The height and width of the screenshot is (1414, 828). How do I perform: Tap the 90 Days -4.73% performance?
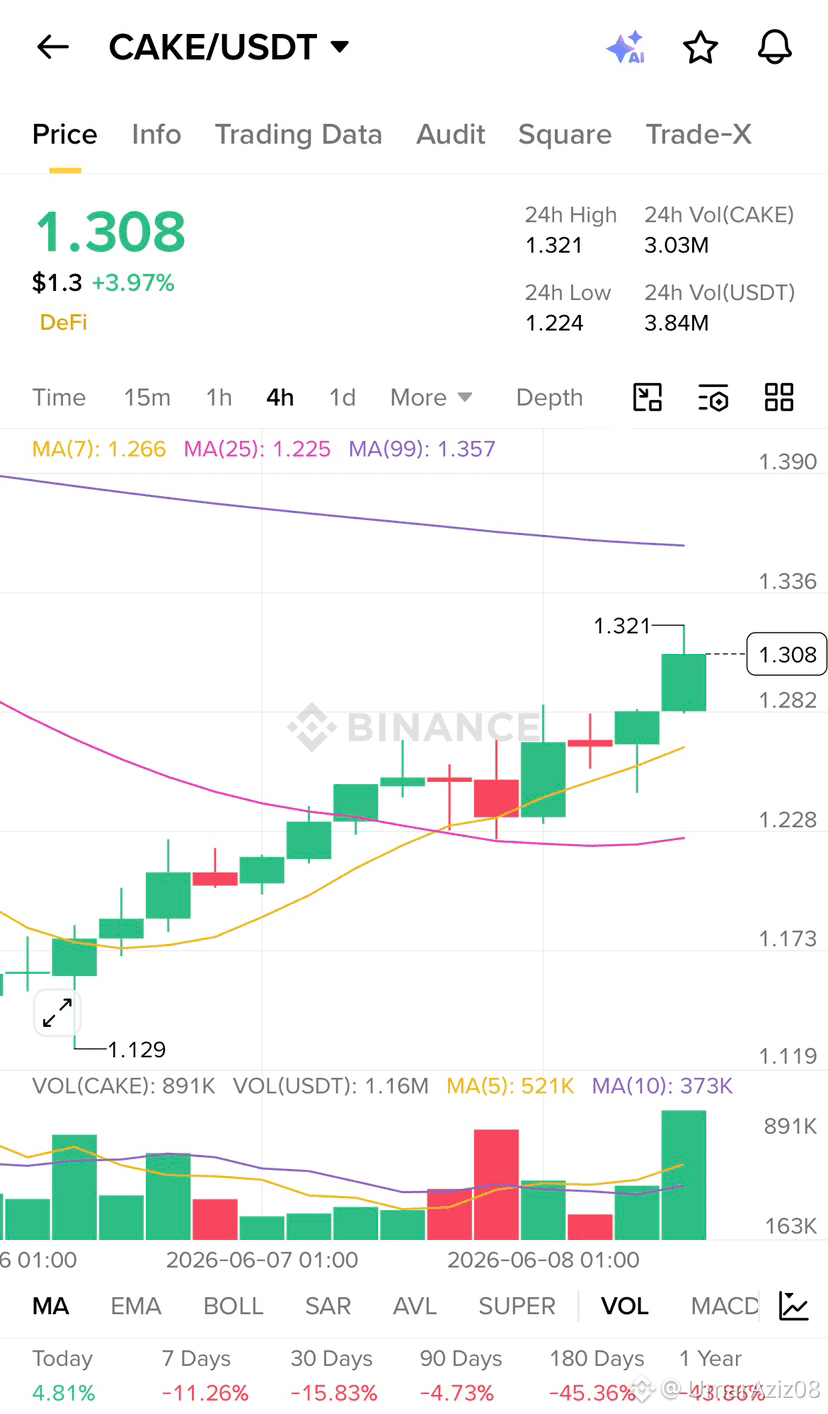[460, 1376]
